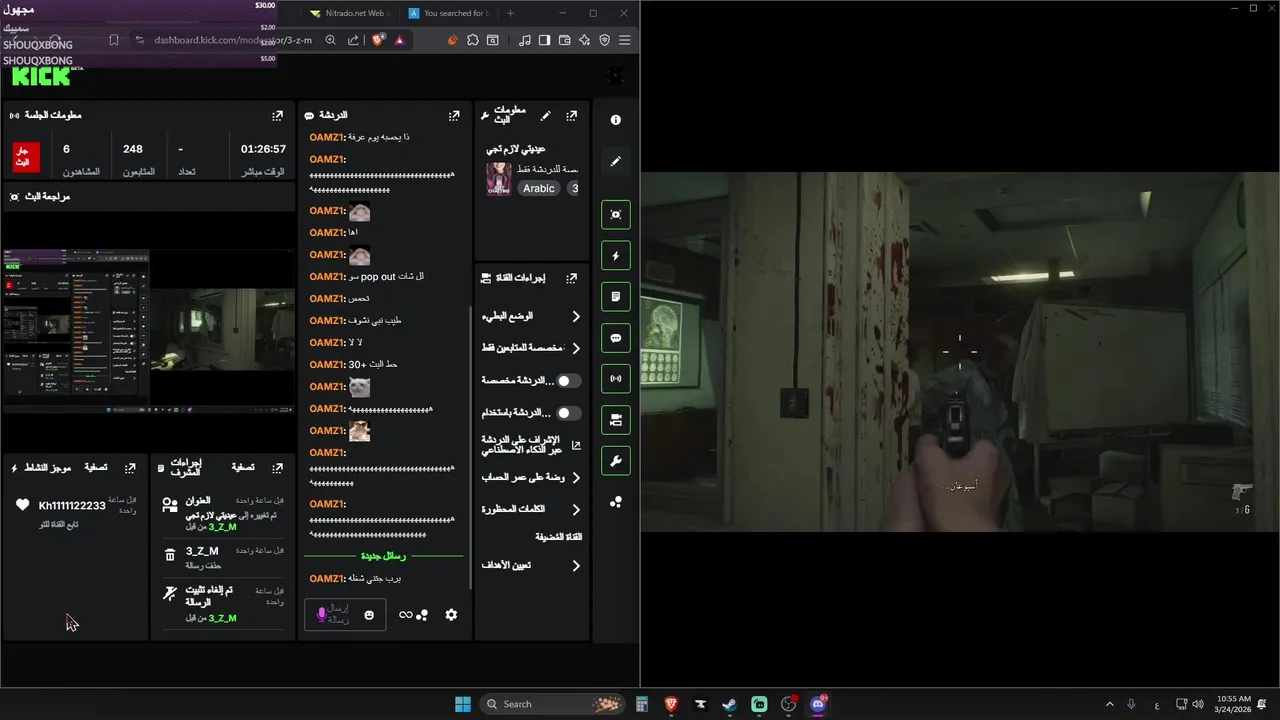Edit stream info with pencil icon
This screenshot has height=720, width=1280.
[545, 116]
